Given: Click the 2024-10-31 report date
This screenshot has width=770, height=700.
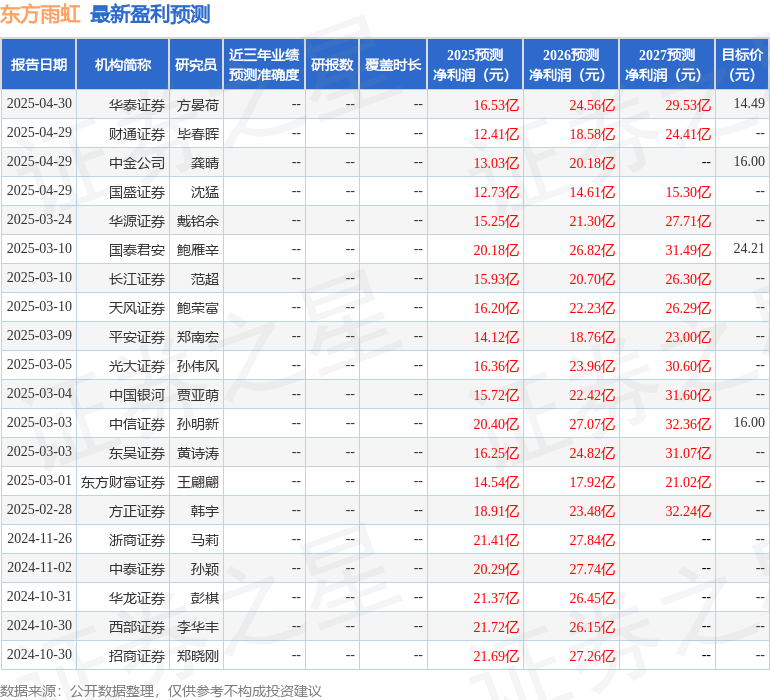Looking at the screenshot, I should pos(39,596).
